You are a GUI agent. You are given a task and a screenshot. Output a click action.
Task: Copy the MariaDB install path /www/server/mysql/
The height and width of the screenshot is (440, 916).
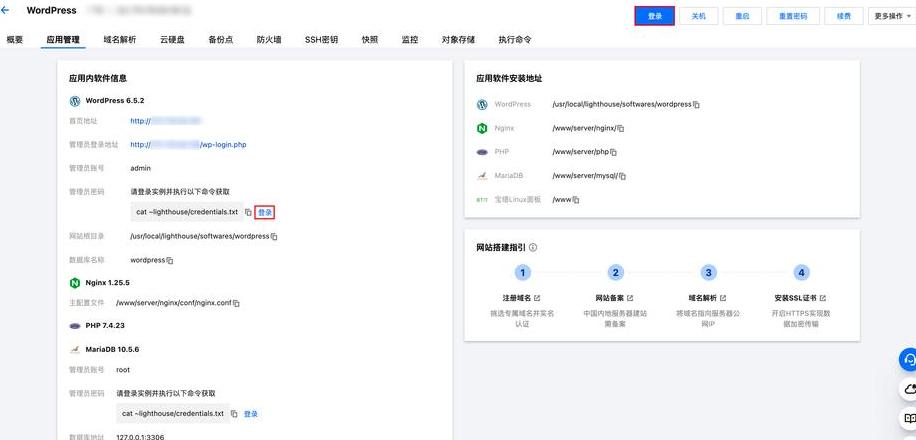(623, 176)
